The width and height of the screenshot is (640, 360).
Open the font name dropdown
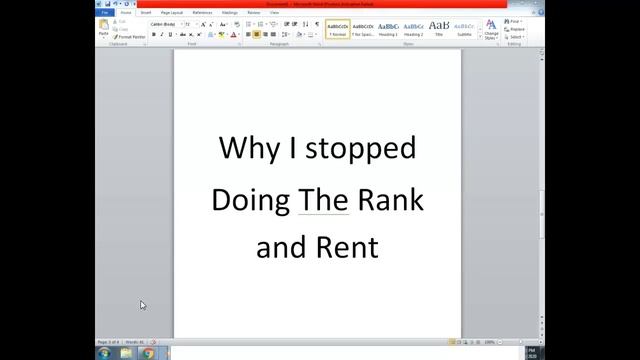pyautogui.click(x=182, y=24)
